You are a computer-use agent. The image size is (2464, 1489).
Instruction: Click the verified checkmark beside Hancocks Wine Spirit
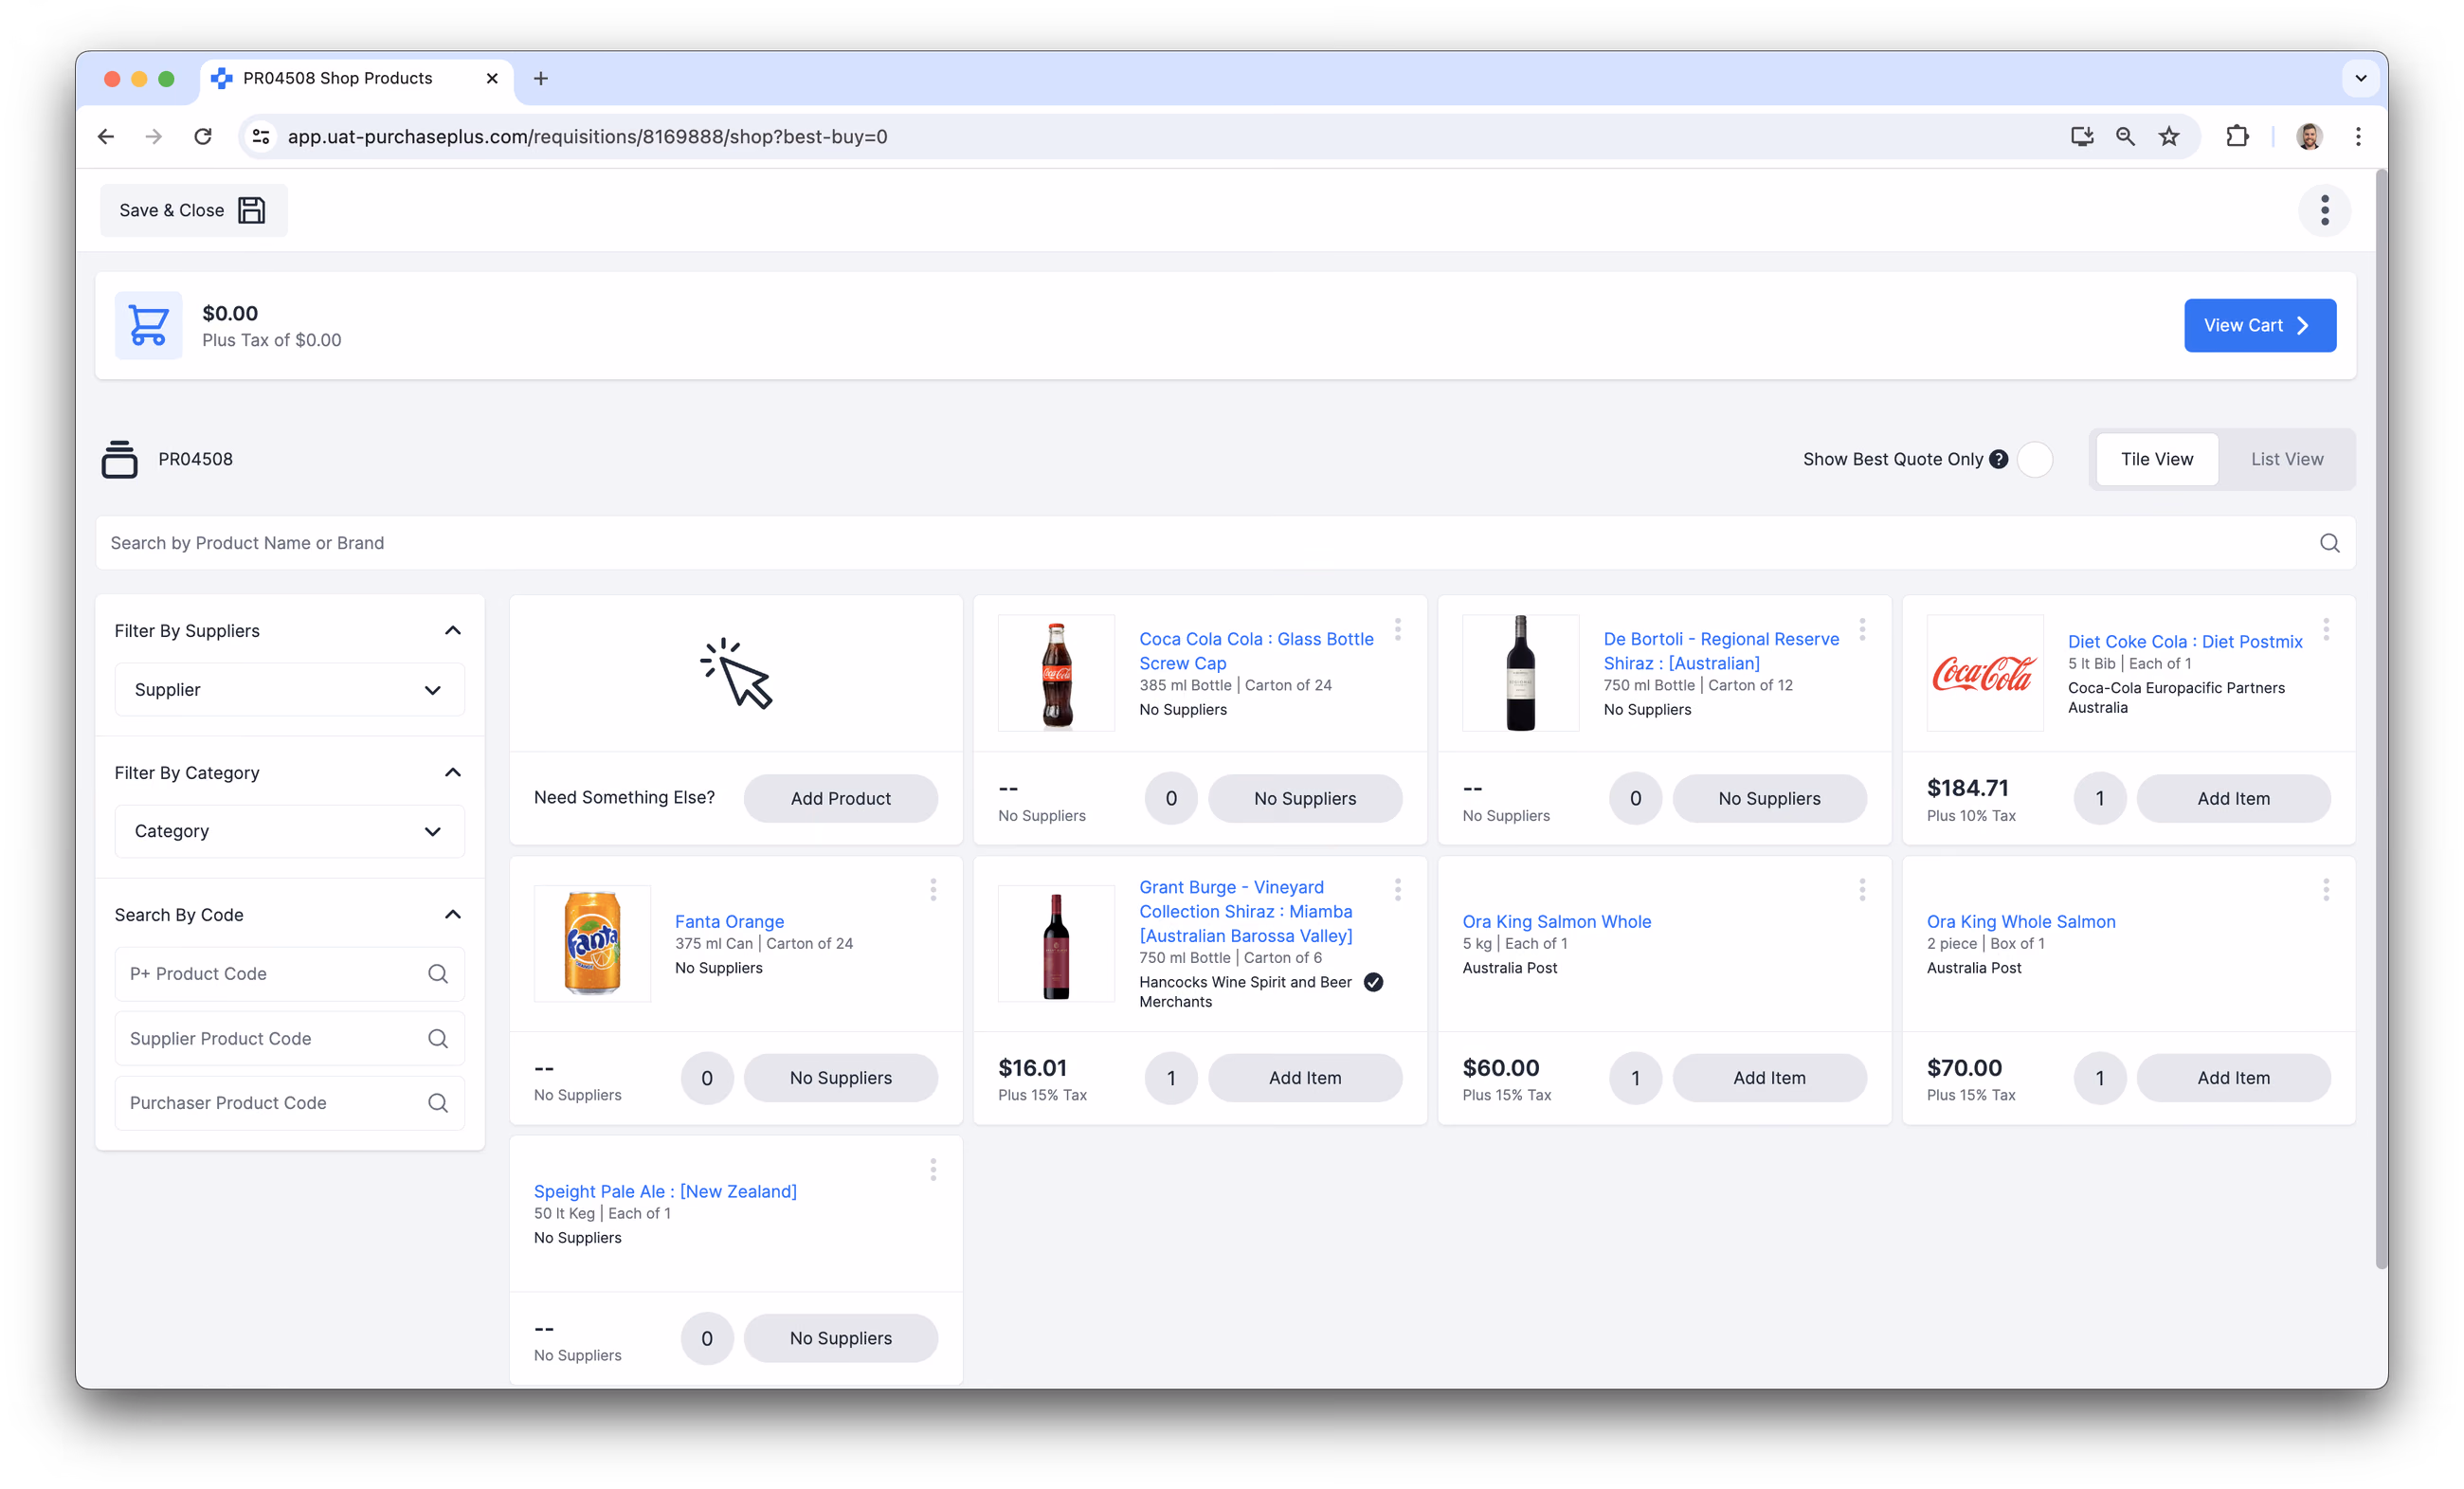coord(1373,982)
